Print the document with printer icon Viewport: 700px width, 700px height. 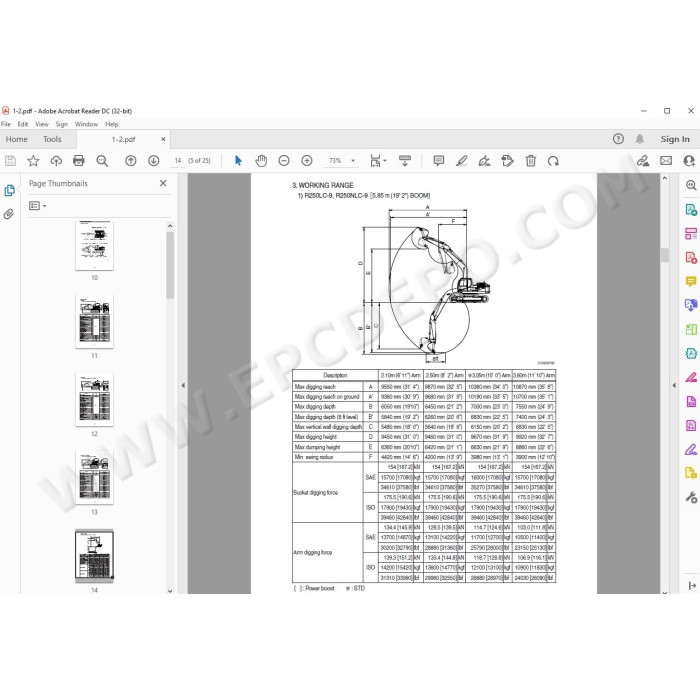(79, 161)
